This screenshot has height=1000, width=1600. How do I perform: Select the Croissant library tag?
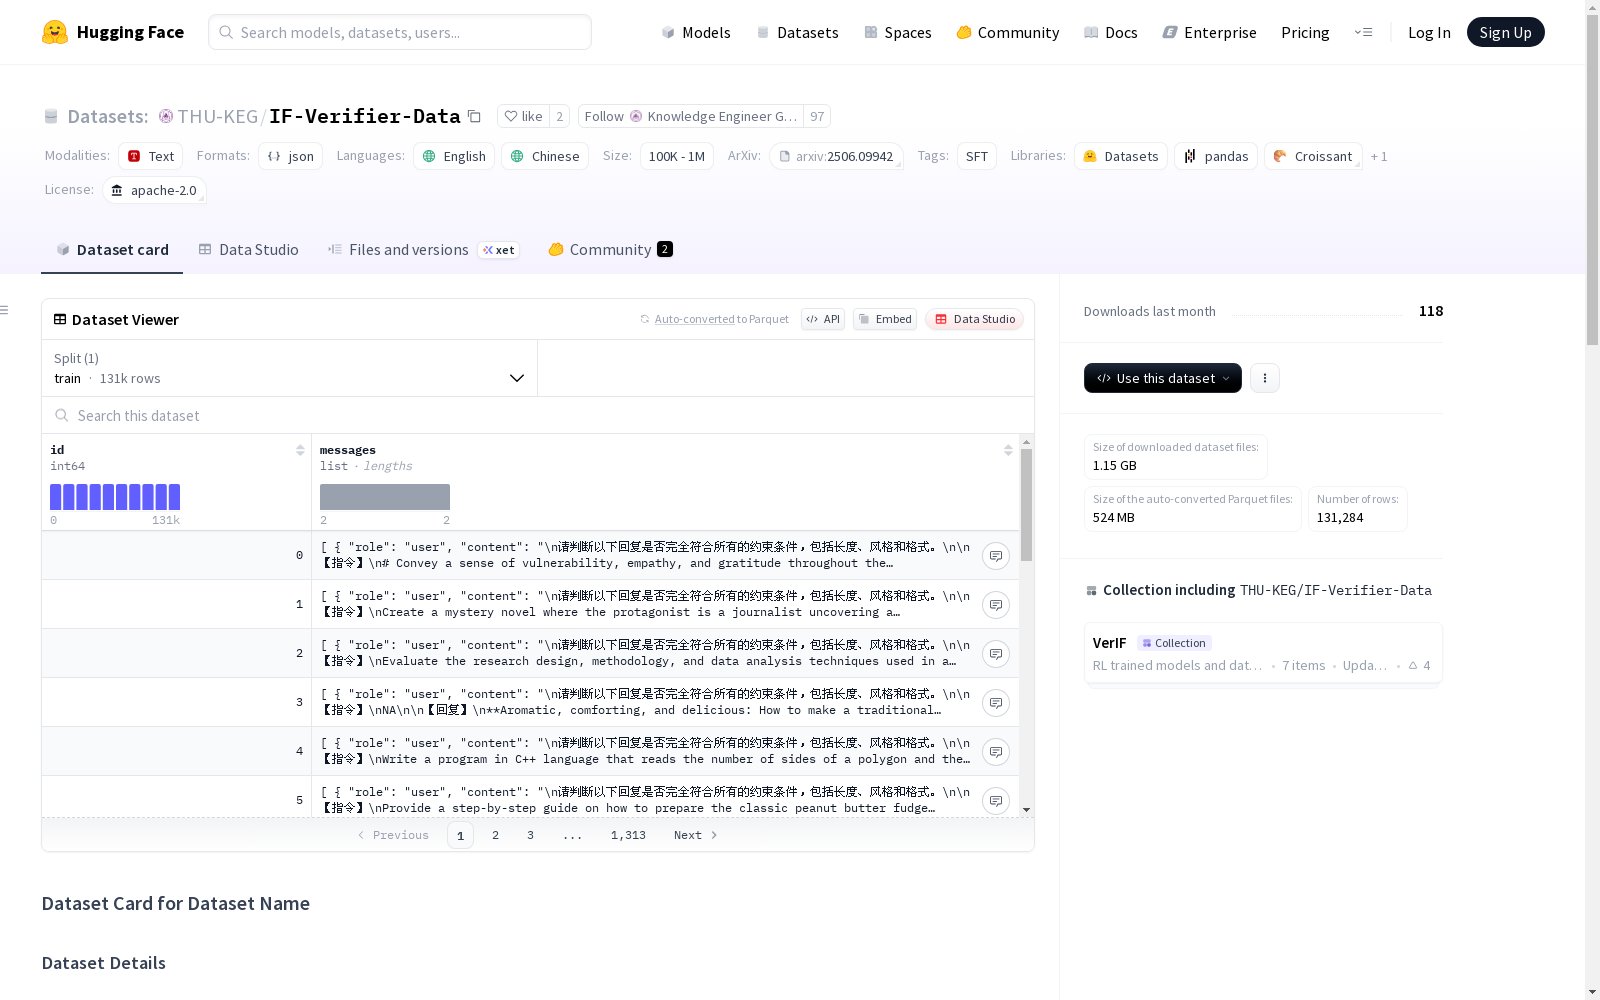click(1313, 156)
